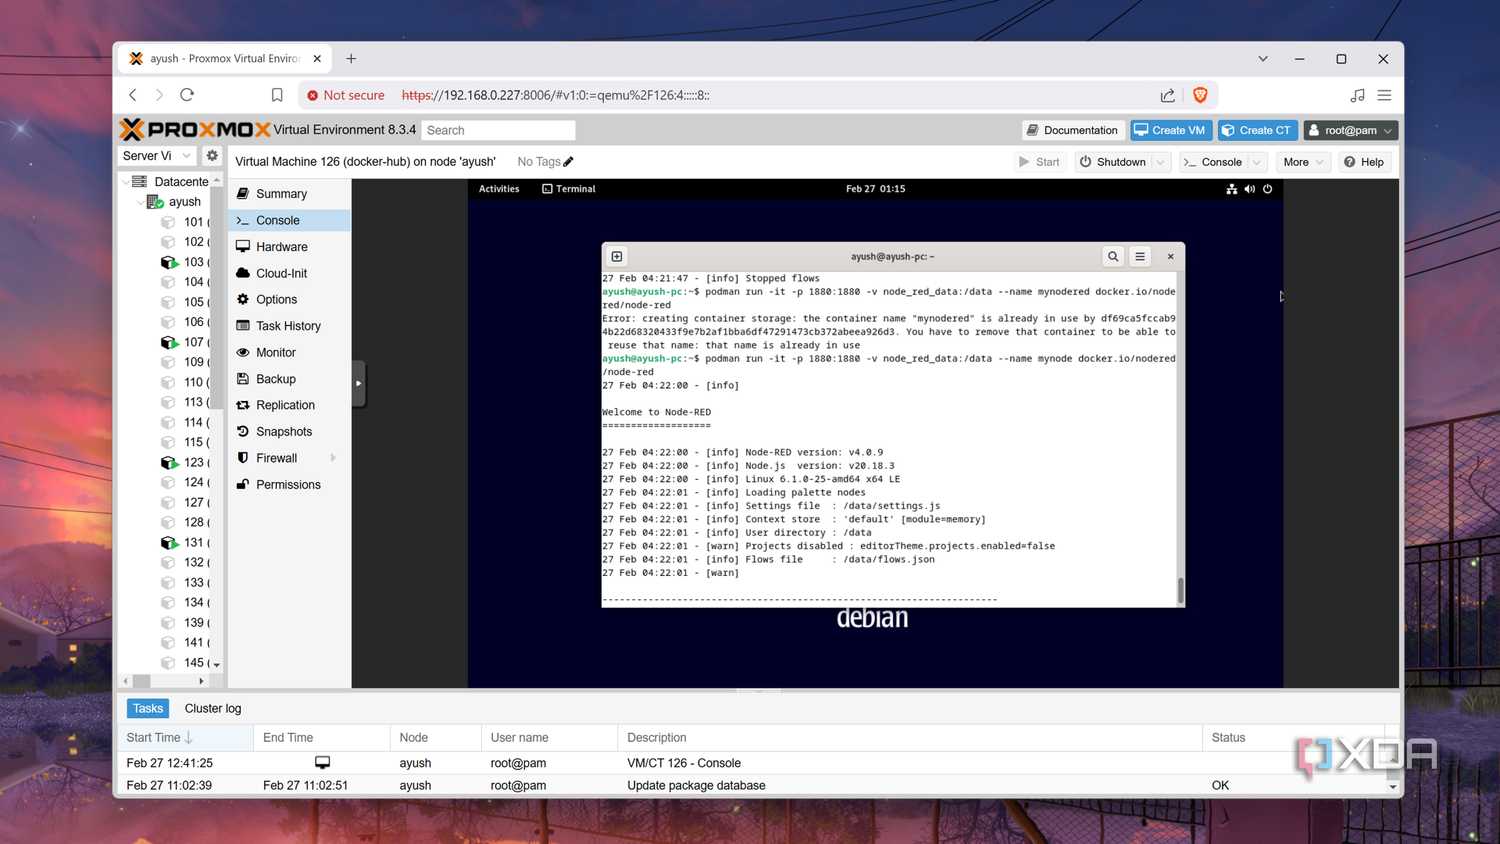Click the GNOME network icon
1500x844 pixels.
point(1231,189)
